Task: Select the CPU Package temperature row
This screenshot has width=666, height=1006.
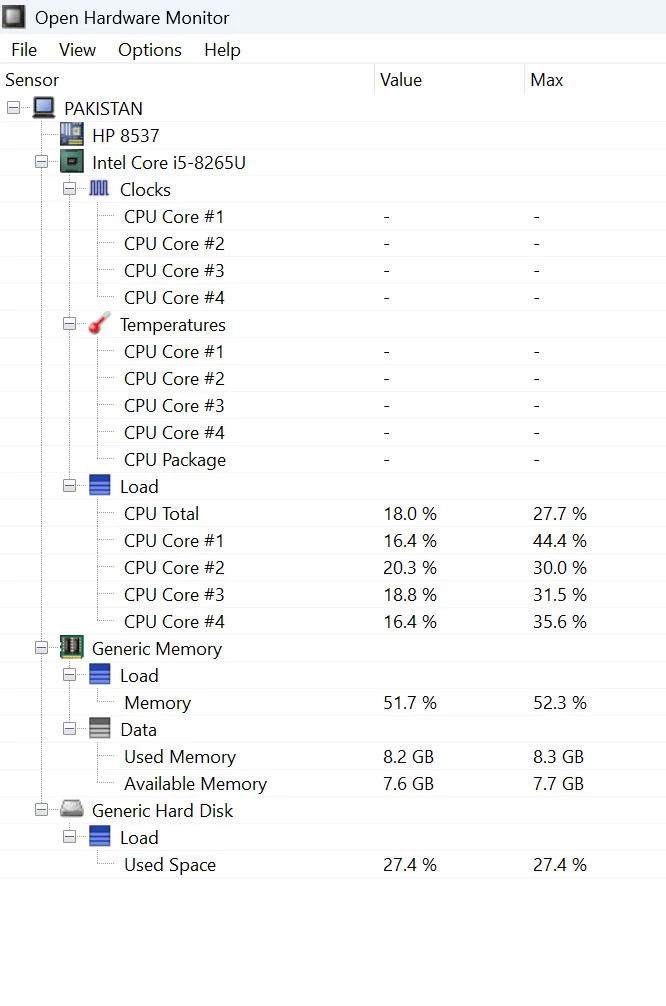Action: point(174,459)
